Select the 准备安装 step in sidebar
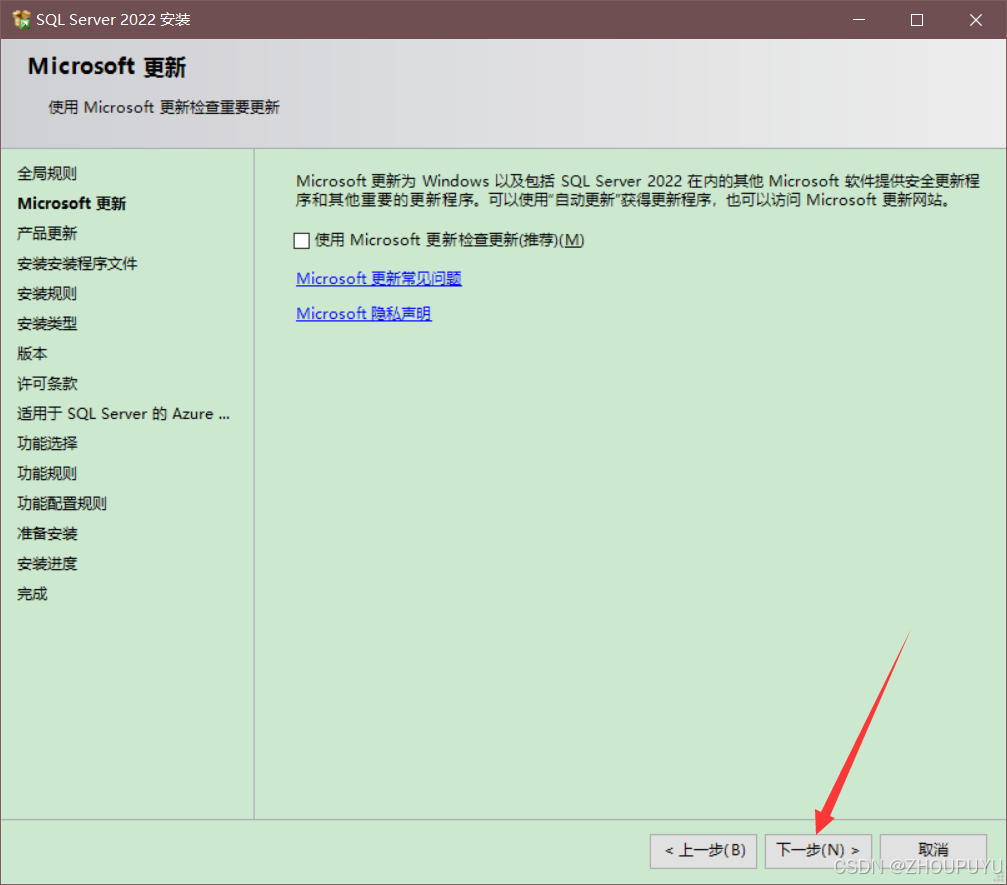 click(x=47, y=534)
